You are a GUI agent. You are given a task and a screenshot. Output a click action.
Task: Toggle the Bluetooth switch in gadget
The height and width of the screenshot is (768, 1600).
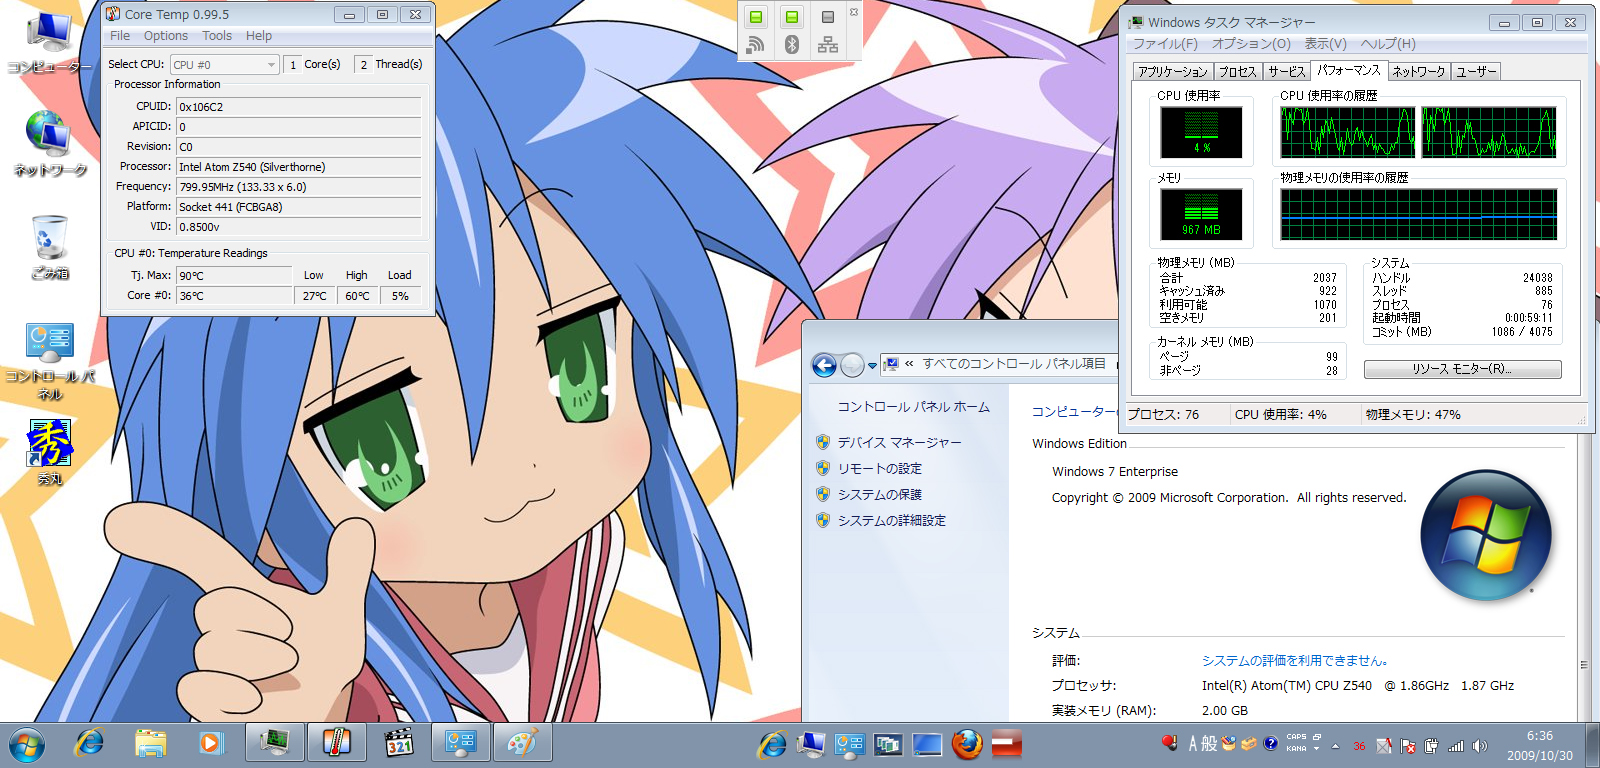click(x=792, y=18)
